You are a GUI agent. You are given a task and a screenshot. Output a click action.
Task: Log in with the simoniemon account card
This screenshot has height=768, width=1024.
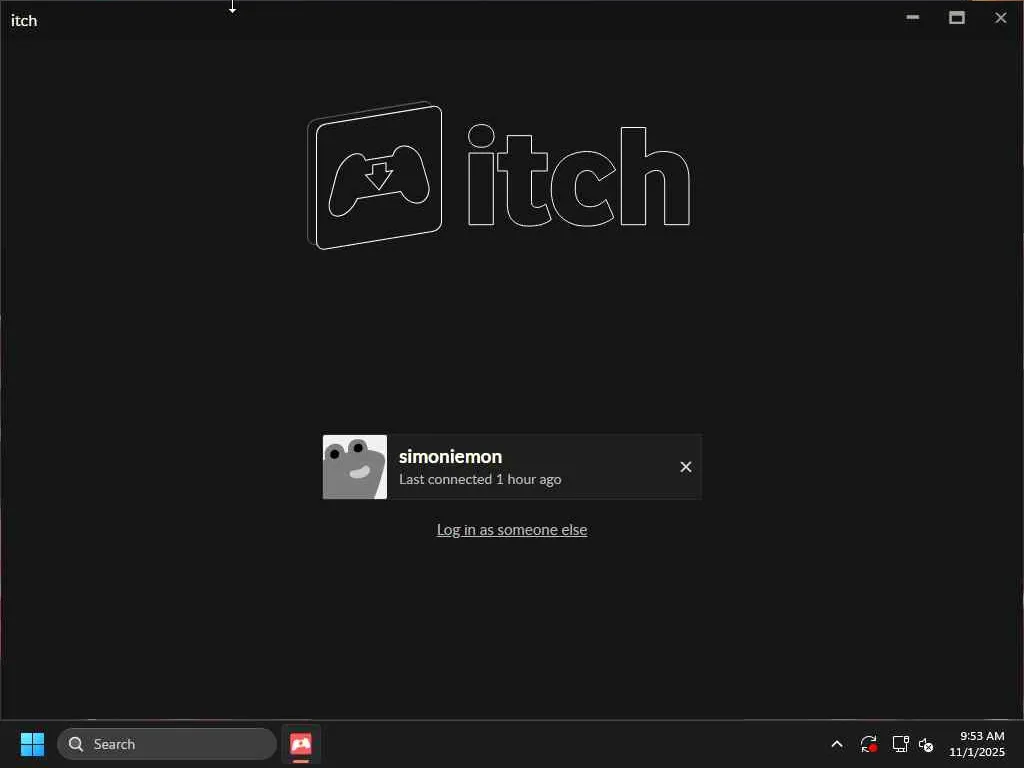(512, 467)
